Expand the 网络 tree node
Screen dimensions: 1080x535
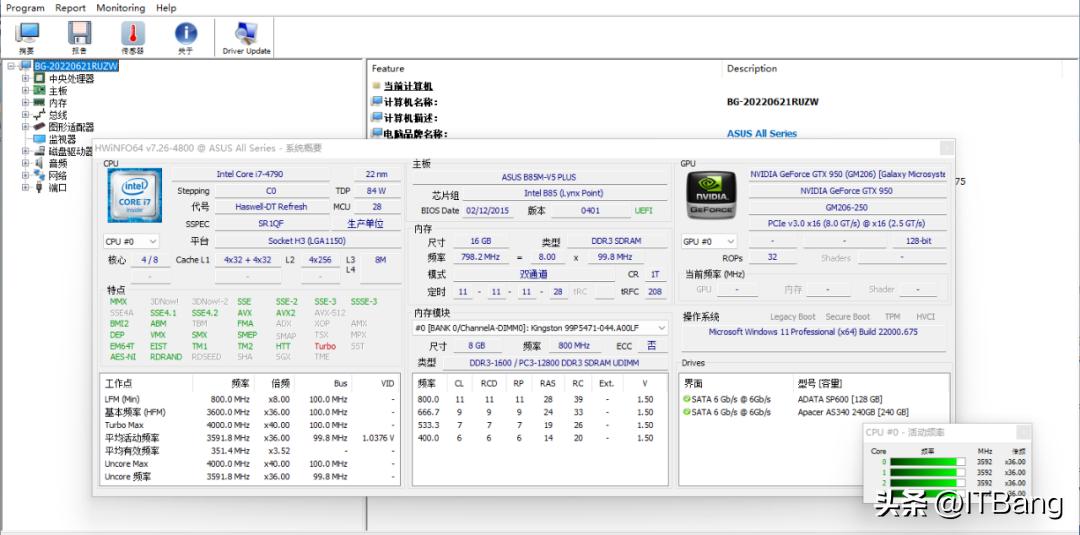[25, 176]
